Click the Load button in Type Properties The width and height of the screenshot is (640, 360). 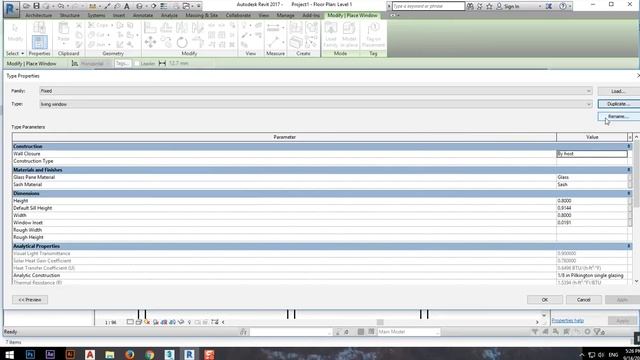[x=618, y=91]
